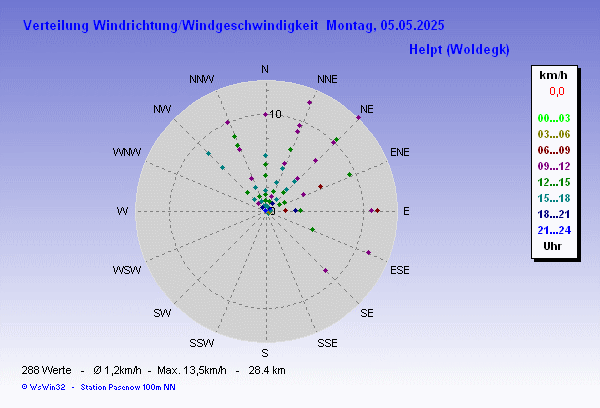
Task: Click the 'WSW' compass label
Action: [x=127, y=270]
